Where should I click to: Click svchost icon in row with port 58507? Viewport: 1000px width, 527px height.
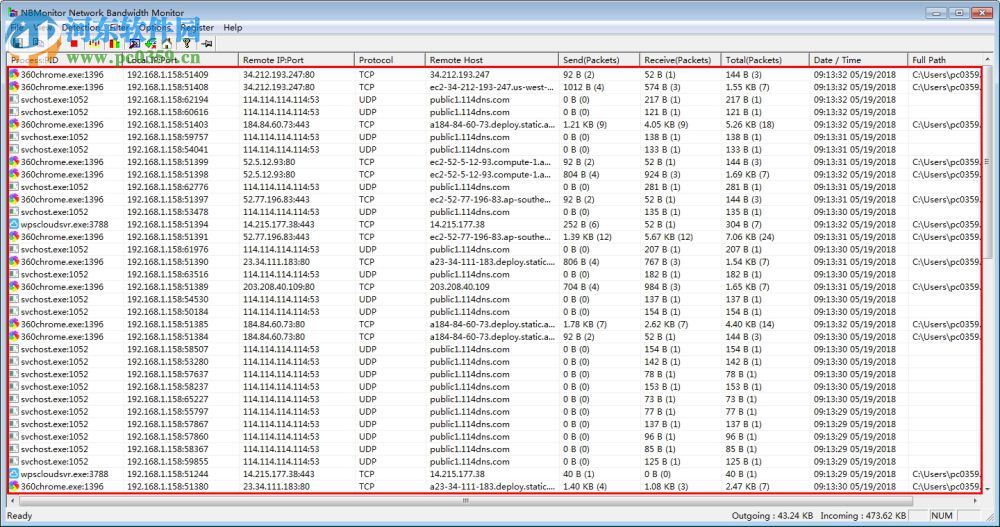(14, 349)
